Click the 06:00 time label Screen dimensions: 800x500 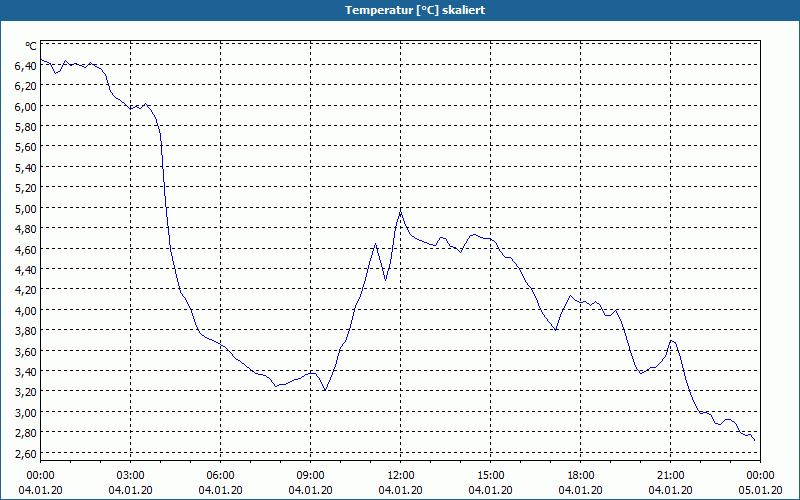click(220, 475)
